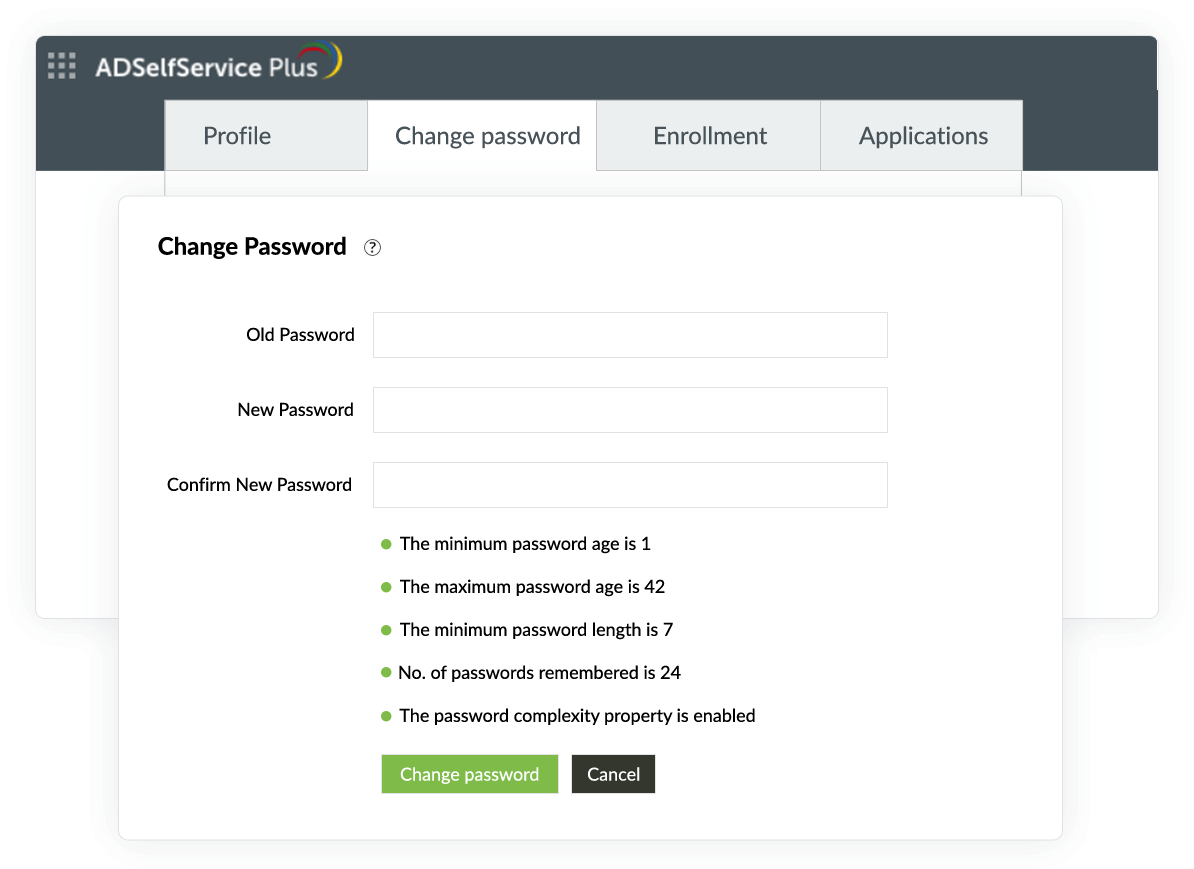Click the Confirm New Password label
Image resolution: width=1194 pixels, height=869 pixels.
259,485
